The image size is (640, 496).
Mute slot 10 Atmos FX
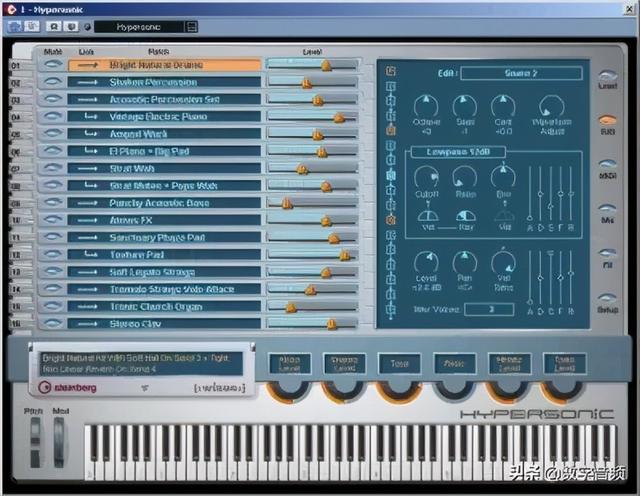(x=53, y=220)
